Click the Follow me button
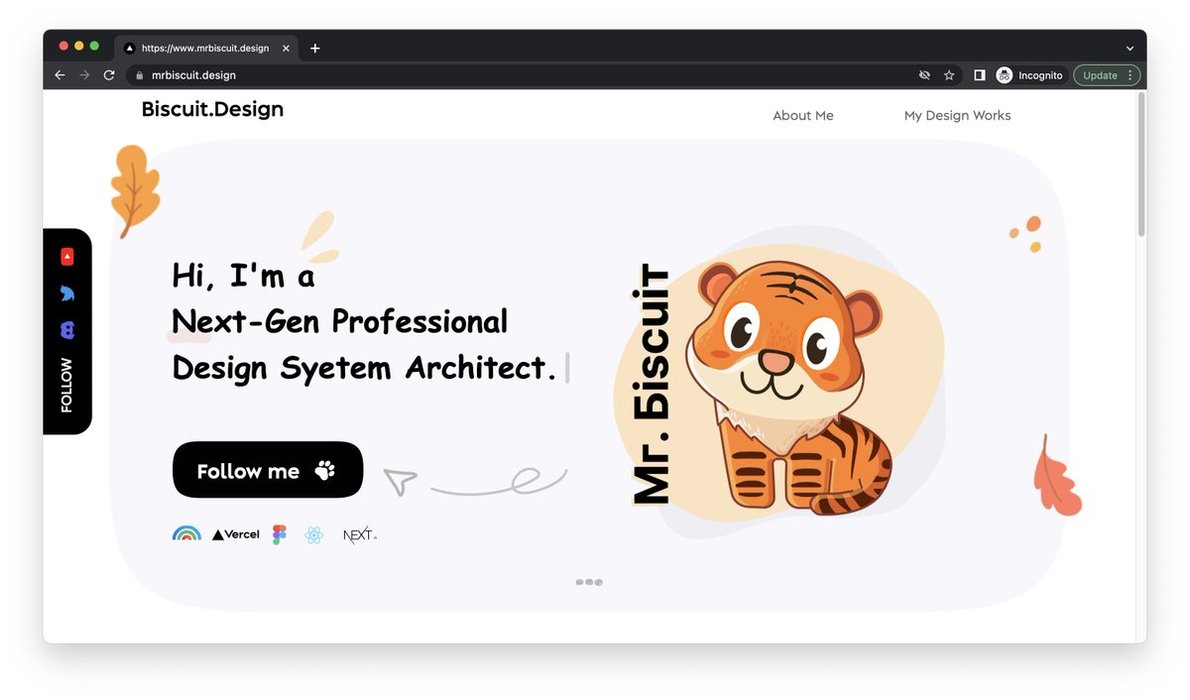 (268, 470)
